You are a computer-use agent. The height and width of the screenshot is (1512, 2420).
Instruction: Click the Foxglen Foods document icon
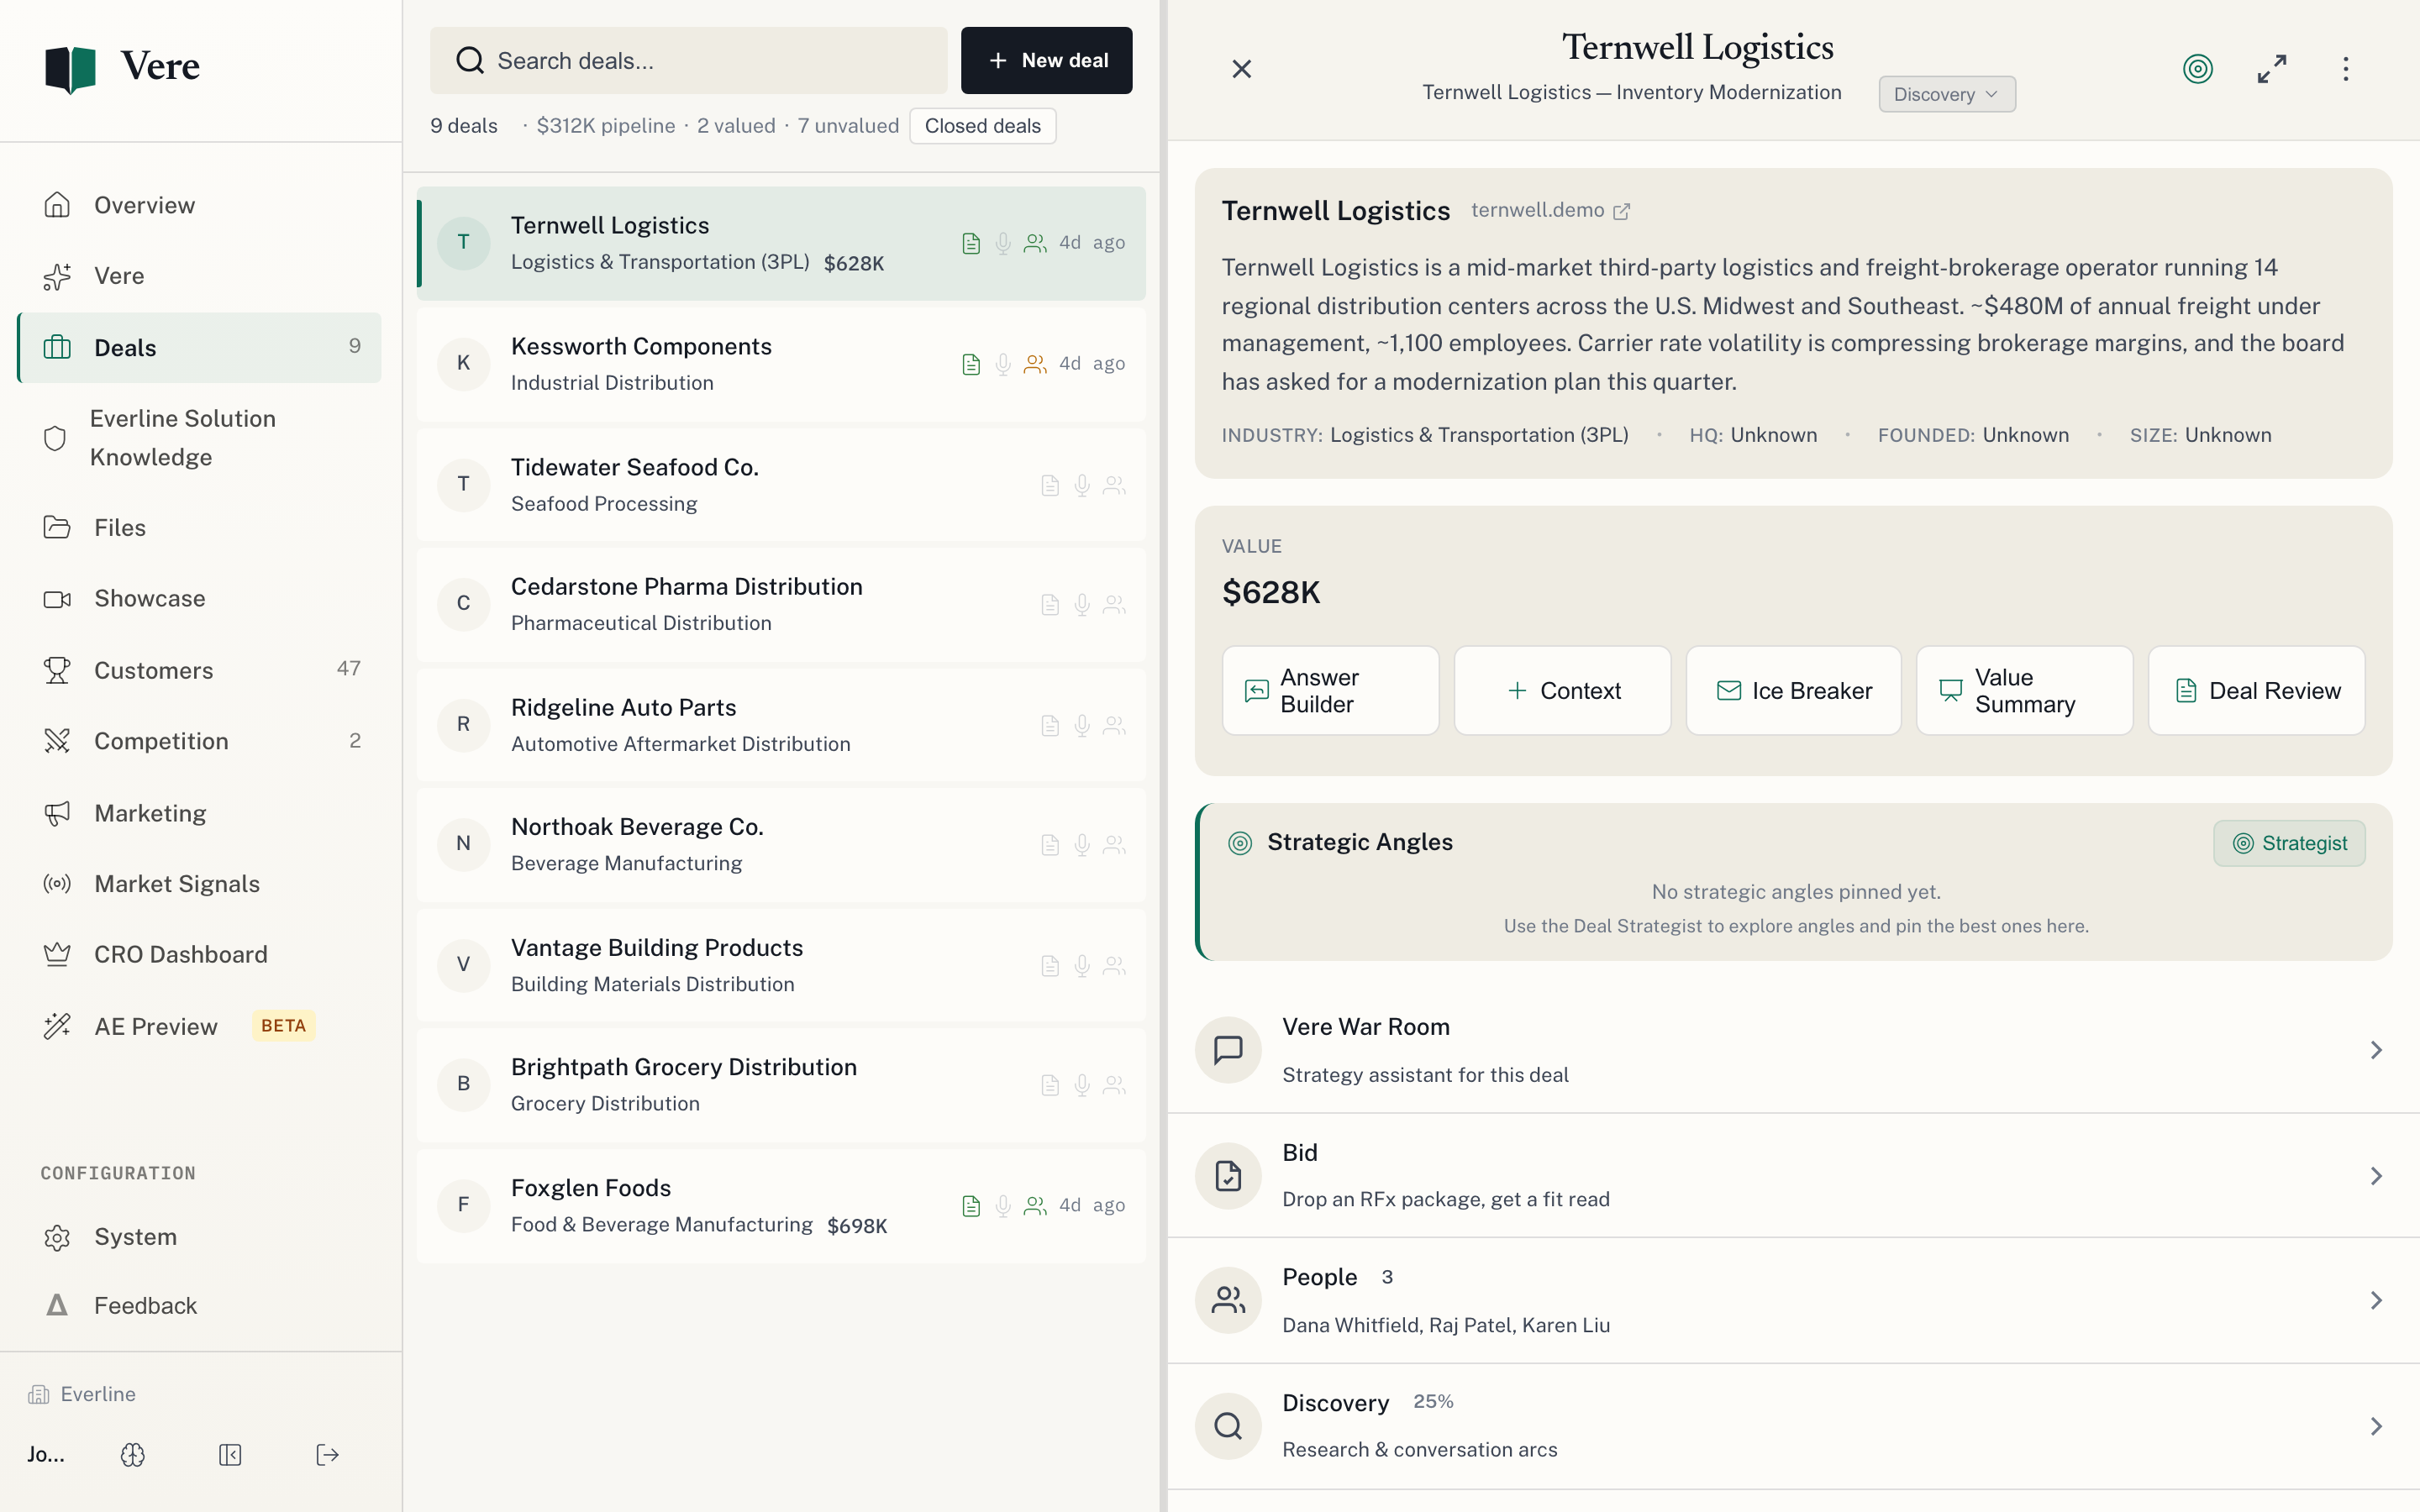[x=971, y=1206]
